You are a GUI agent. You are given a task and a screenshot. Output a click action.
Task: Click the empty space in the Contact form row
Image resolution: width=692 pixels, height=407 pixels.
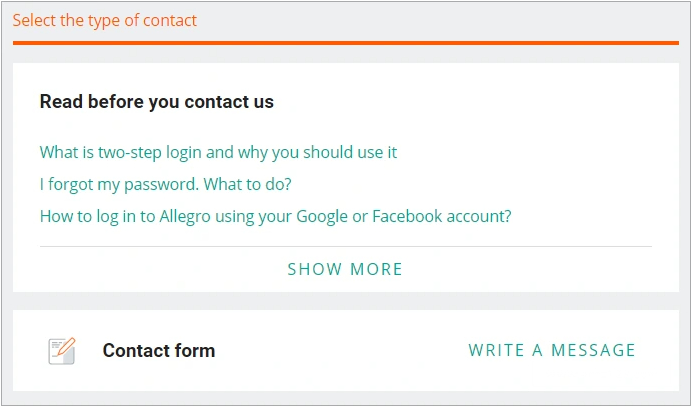[340, 350]
